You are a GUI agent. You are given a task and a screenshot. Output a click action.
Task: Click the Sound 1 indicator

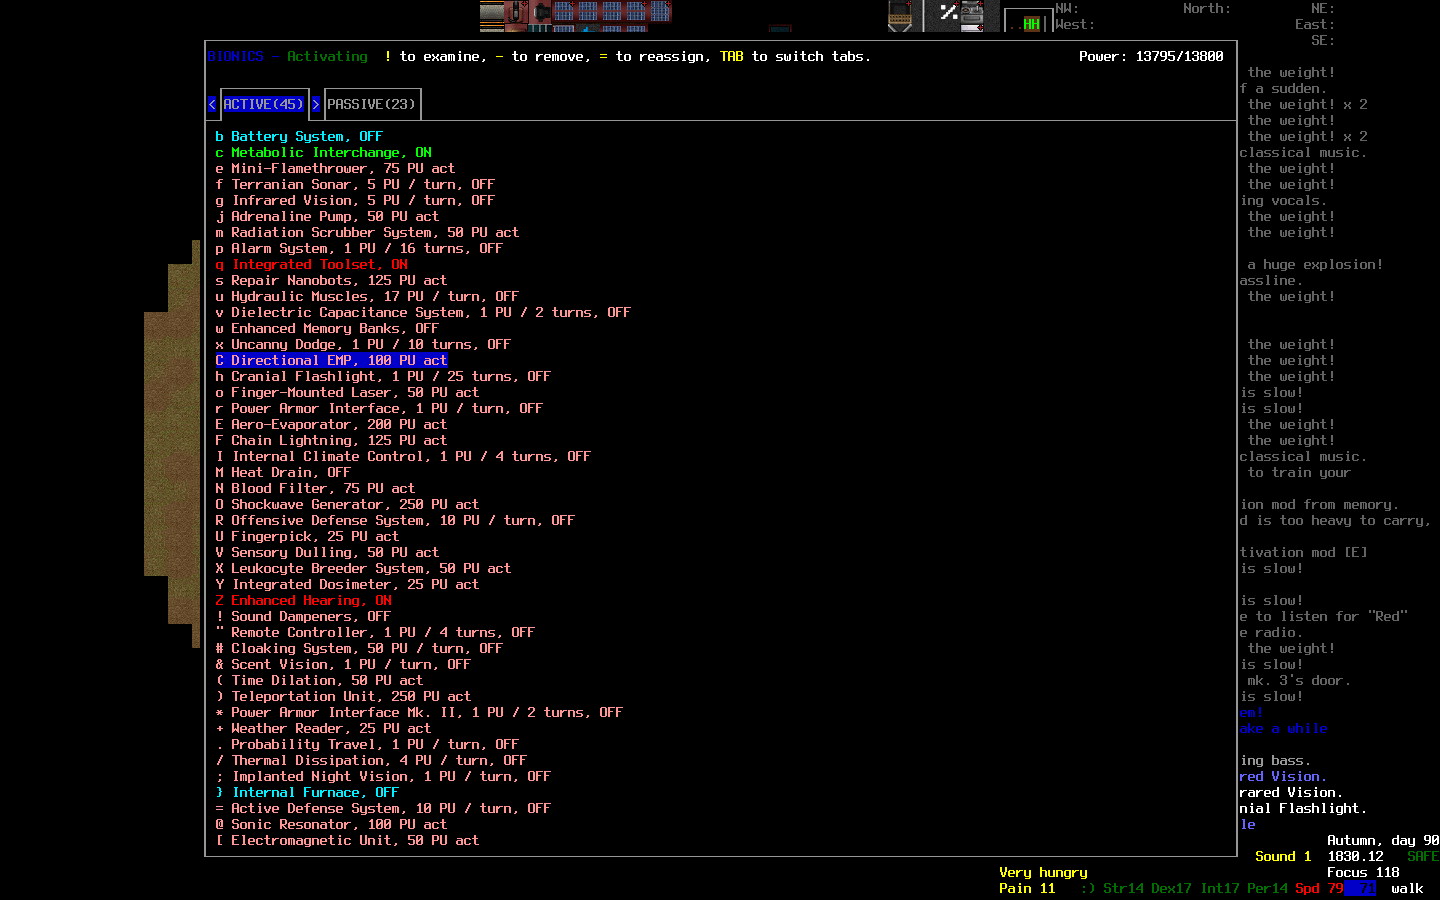coord(1283,856)
